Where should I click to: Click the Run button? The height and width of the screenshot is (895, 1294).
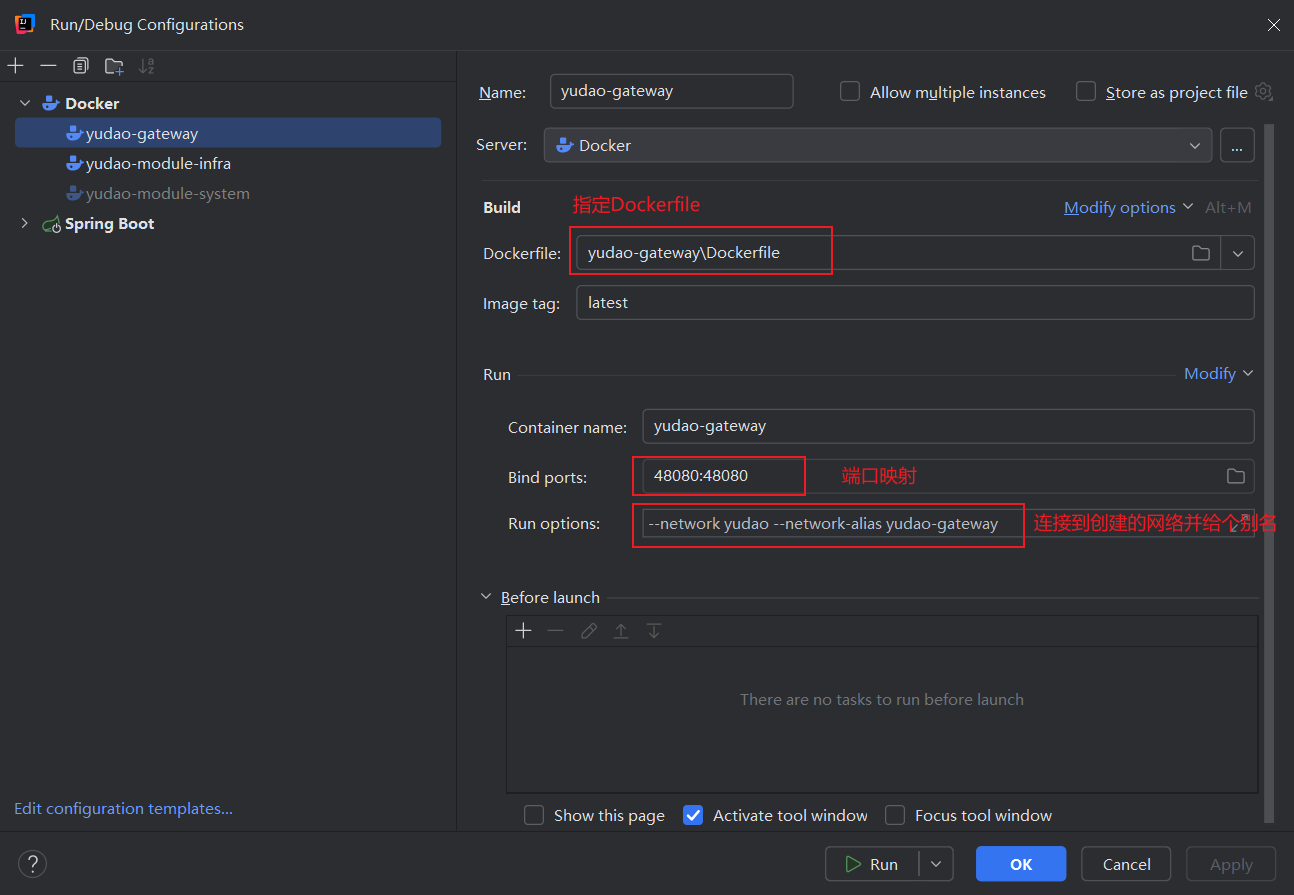[x=872, y=864]
